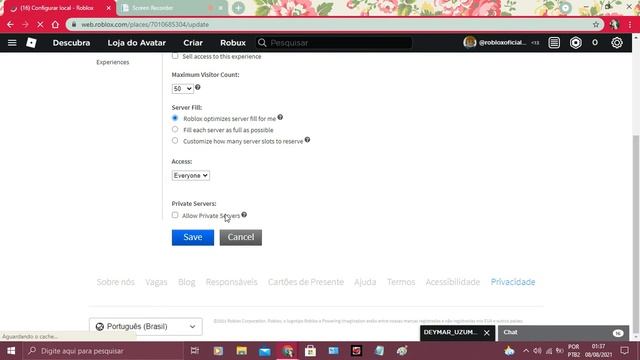Screen dimensions: 640x360
Task: Select Fill each server as full as possible
Action: (x=175, y=129)
